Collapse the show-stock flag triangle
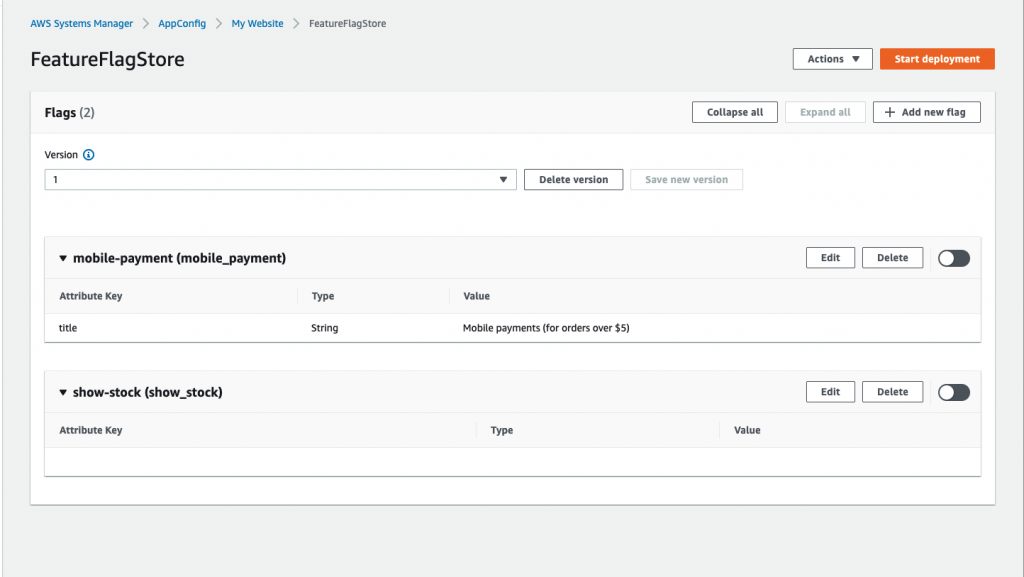This screenshot has height=577, width=1024. pos(63,392)
